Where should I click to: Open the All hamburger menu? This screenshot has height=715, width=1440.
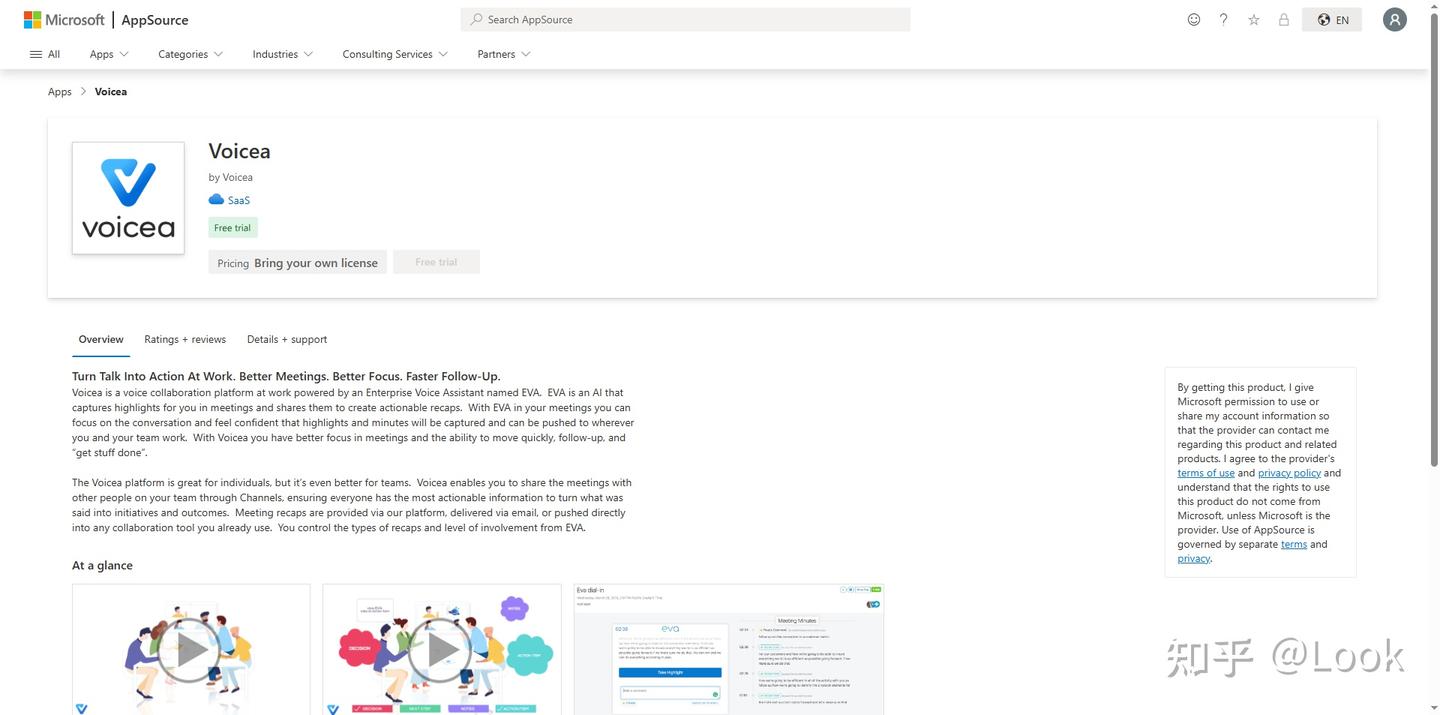tap(45, 54)
